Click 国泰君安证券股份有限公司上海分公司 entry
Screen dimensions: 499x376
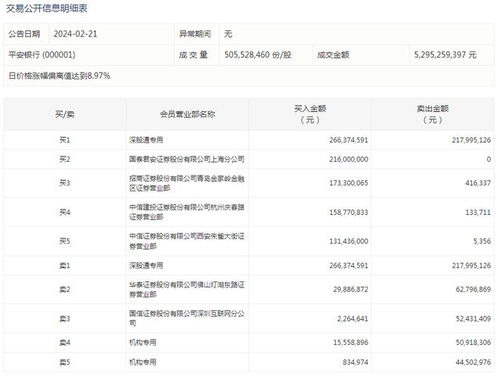[187, 159]
